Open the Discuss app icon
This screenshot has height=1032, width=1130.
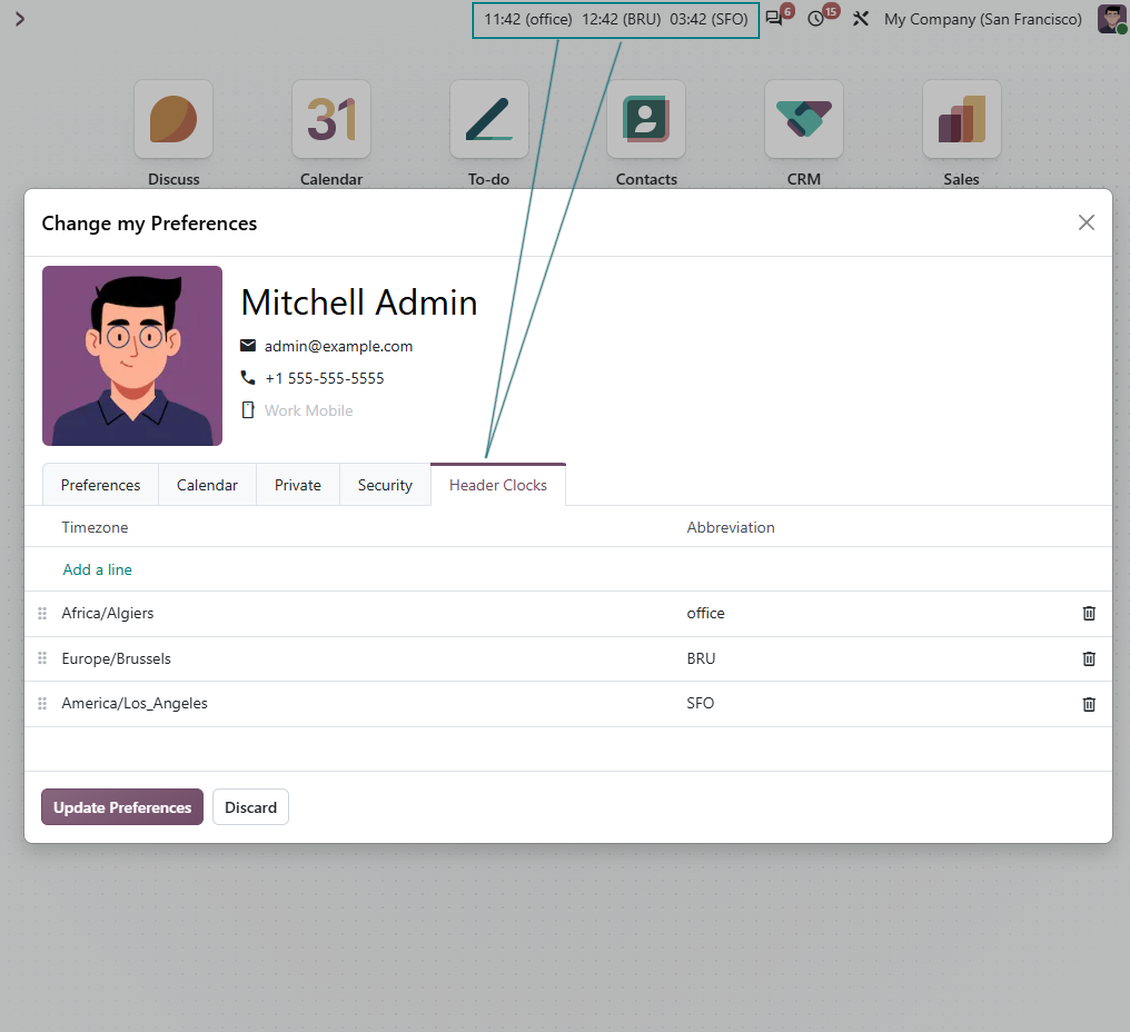click(x=173, y=119)
